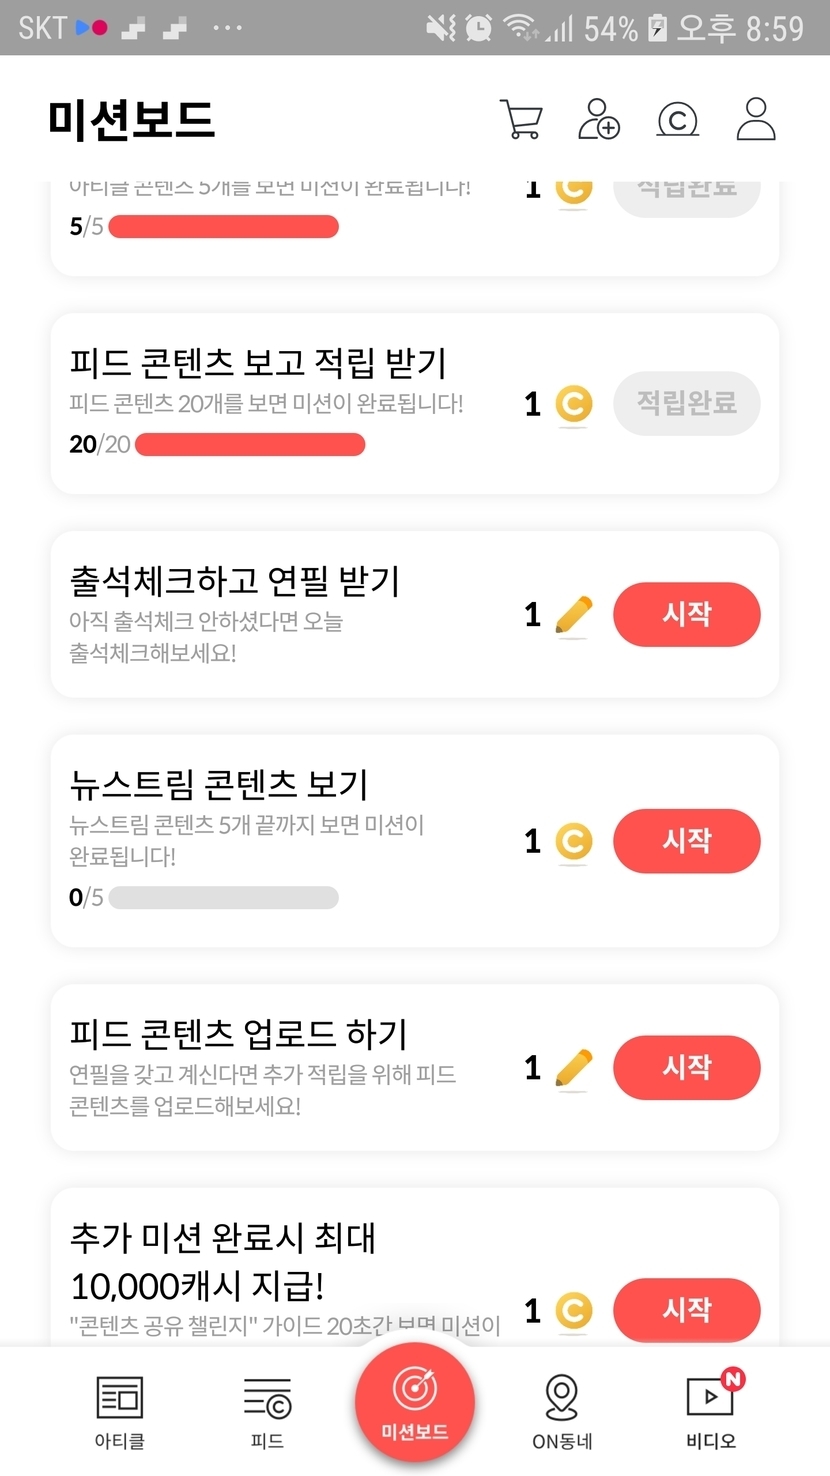This screenshot has width=830, height=1476.
Task: Start the 피드 콘텐츠 업로드 하기 mission
Action: (x=686, y=1067)
